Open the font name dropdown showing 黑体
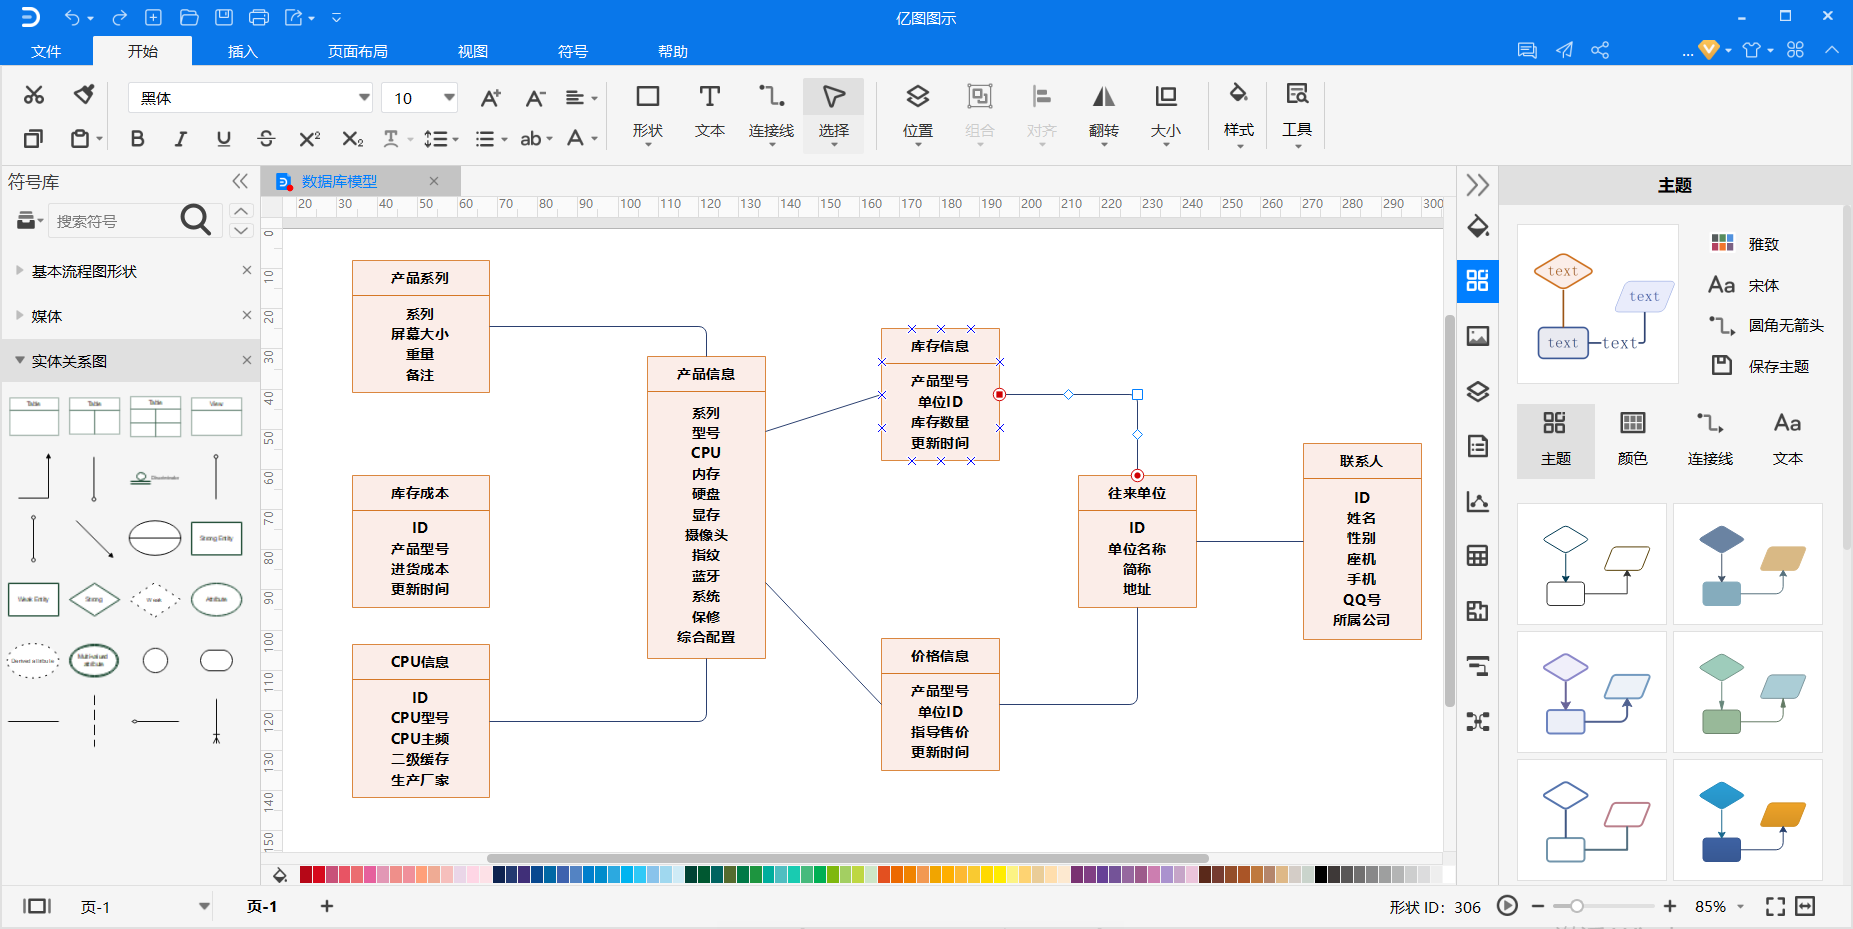Viewport: 1853px width, 929px height. 251,98
